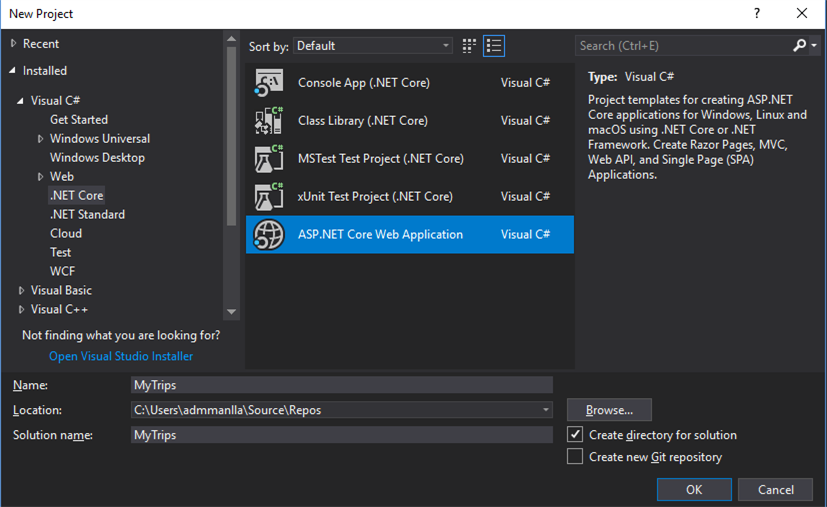Open the Sort by Default dropdown
This screenshot has width=827, height=507.
coord(373,46)
